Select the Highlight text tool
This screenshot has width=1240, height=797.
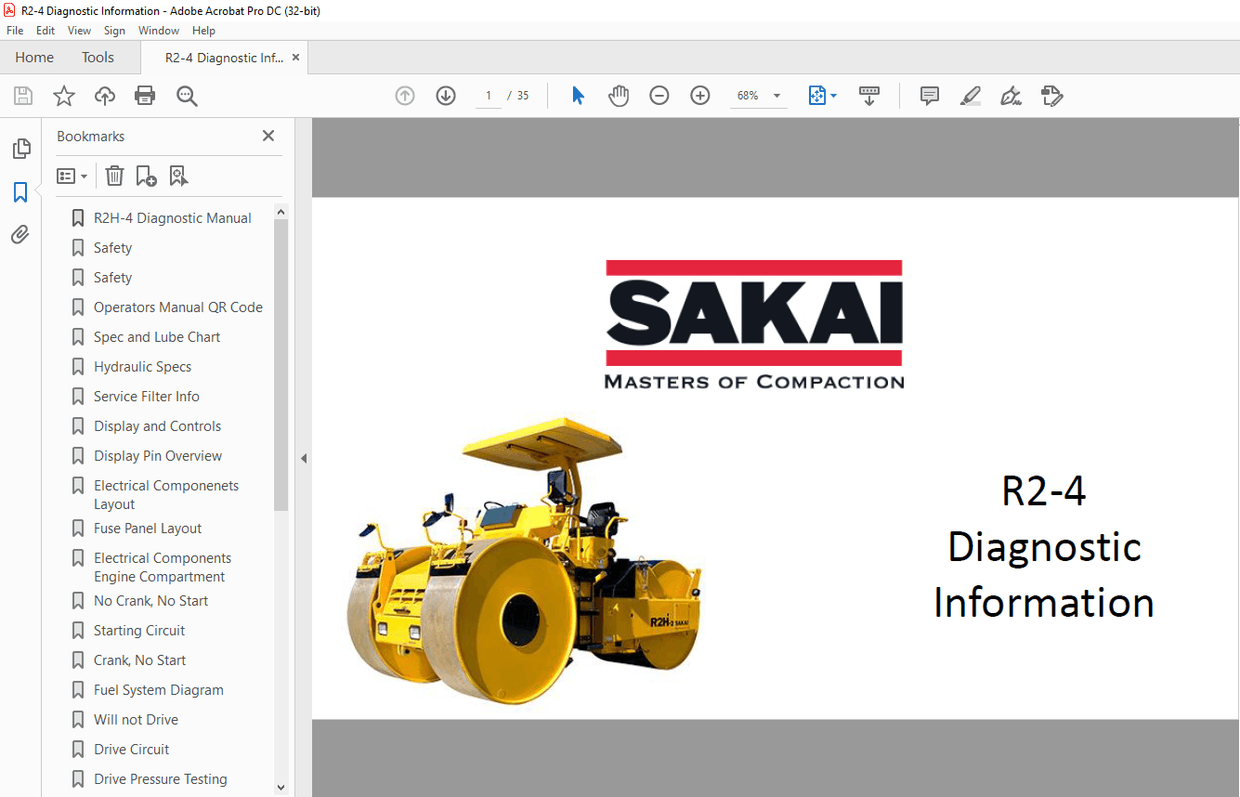tap(970, 95)
